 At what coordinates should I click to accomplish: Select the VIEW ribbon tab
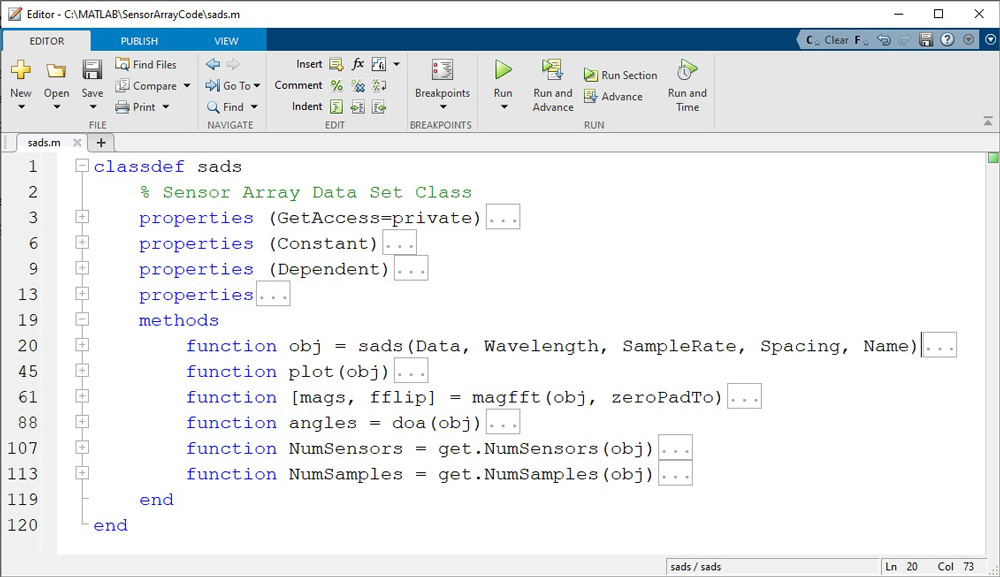pos(226,41)
